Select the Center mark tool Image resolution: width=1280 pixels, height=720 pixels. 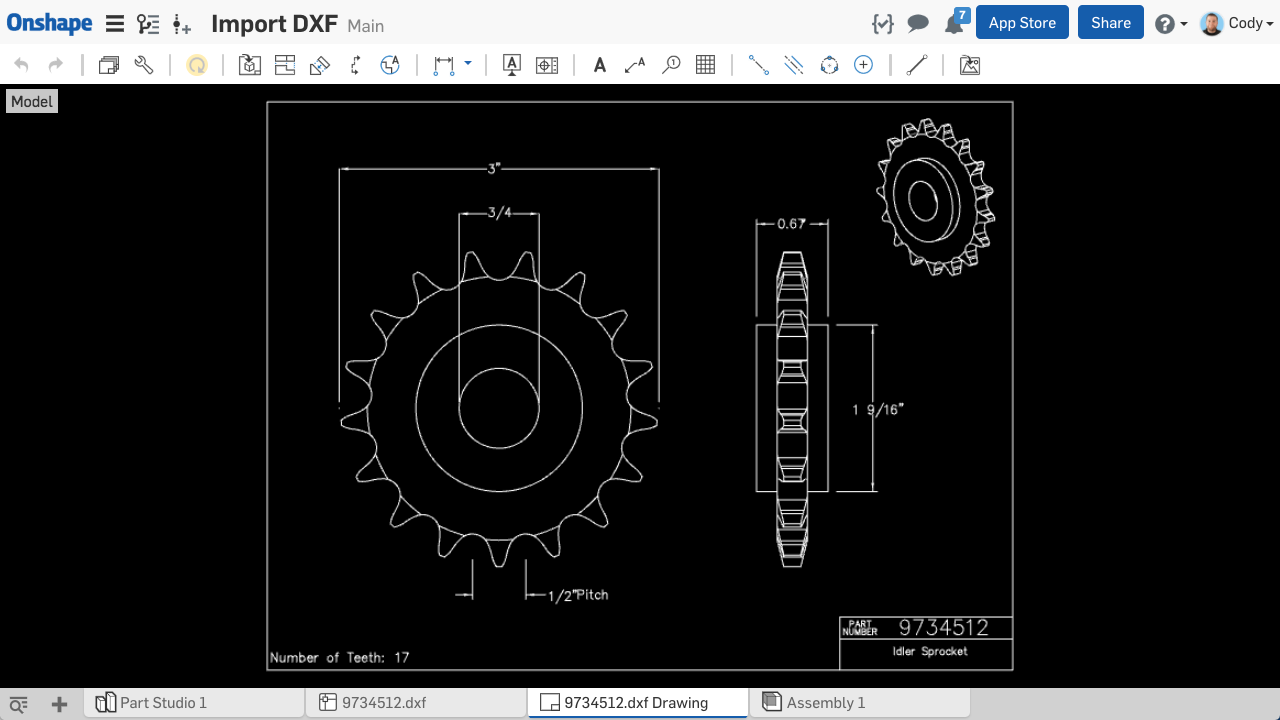[x=862, y=64]
